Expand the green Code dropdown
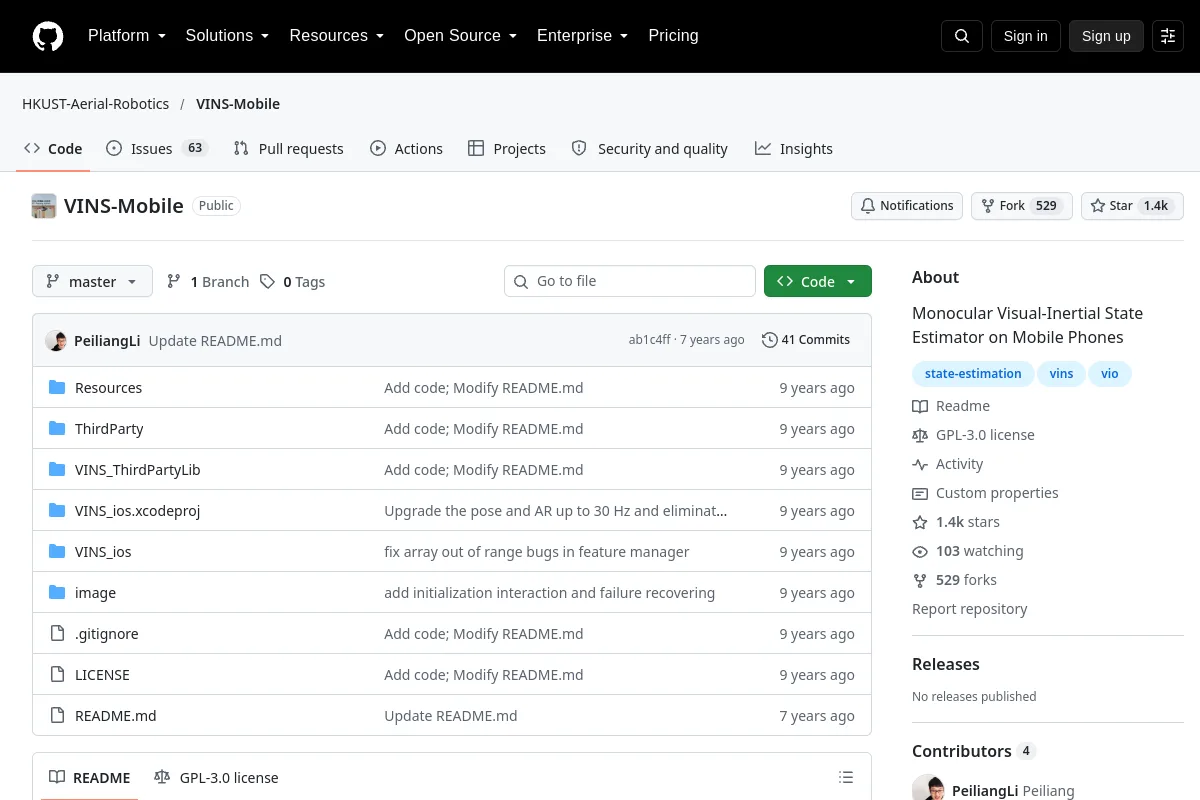1200x800 pixels. coord(818,282)
